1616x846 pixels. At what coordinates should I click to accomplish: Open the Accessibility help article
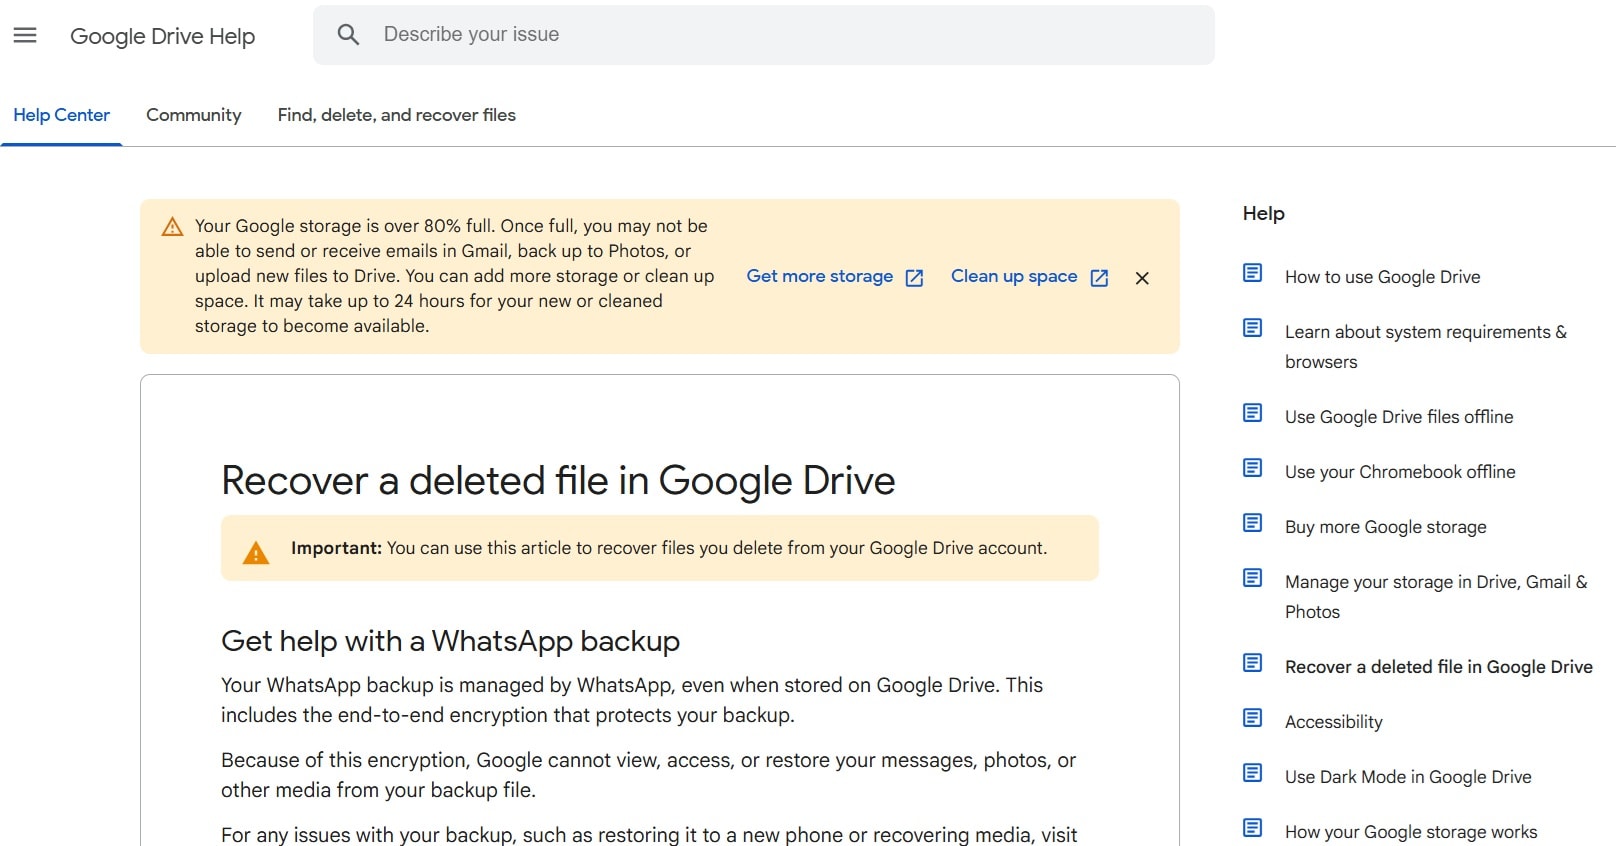[1333, 722]
